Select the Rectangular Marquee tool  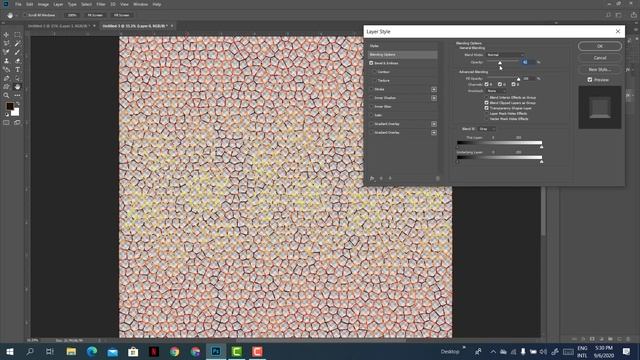17,35
